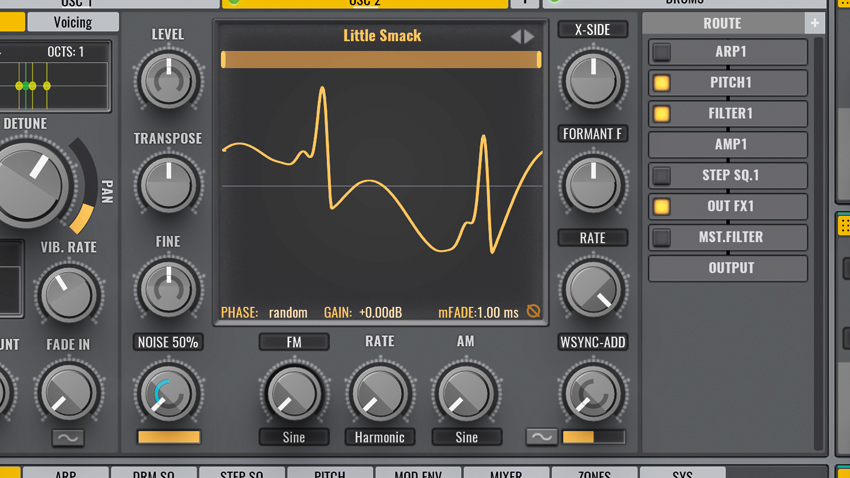
Task: Click the FM amount knob
Action: 294,393
